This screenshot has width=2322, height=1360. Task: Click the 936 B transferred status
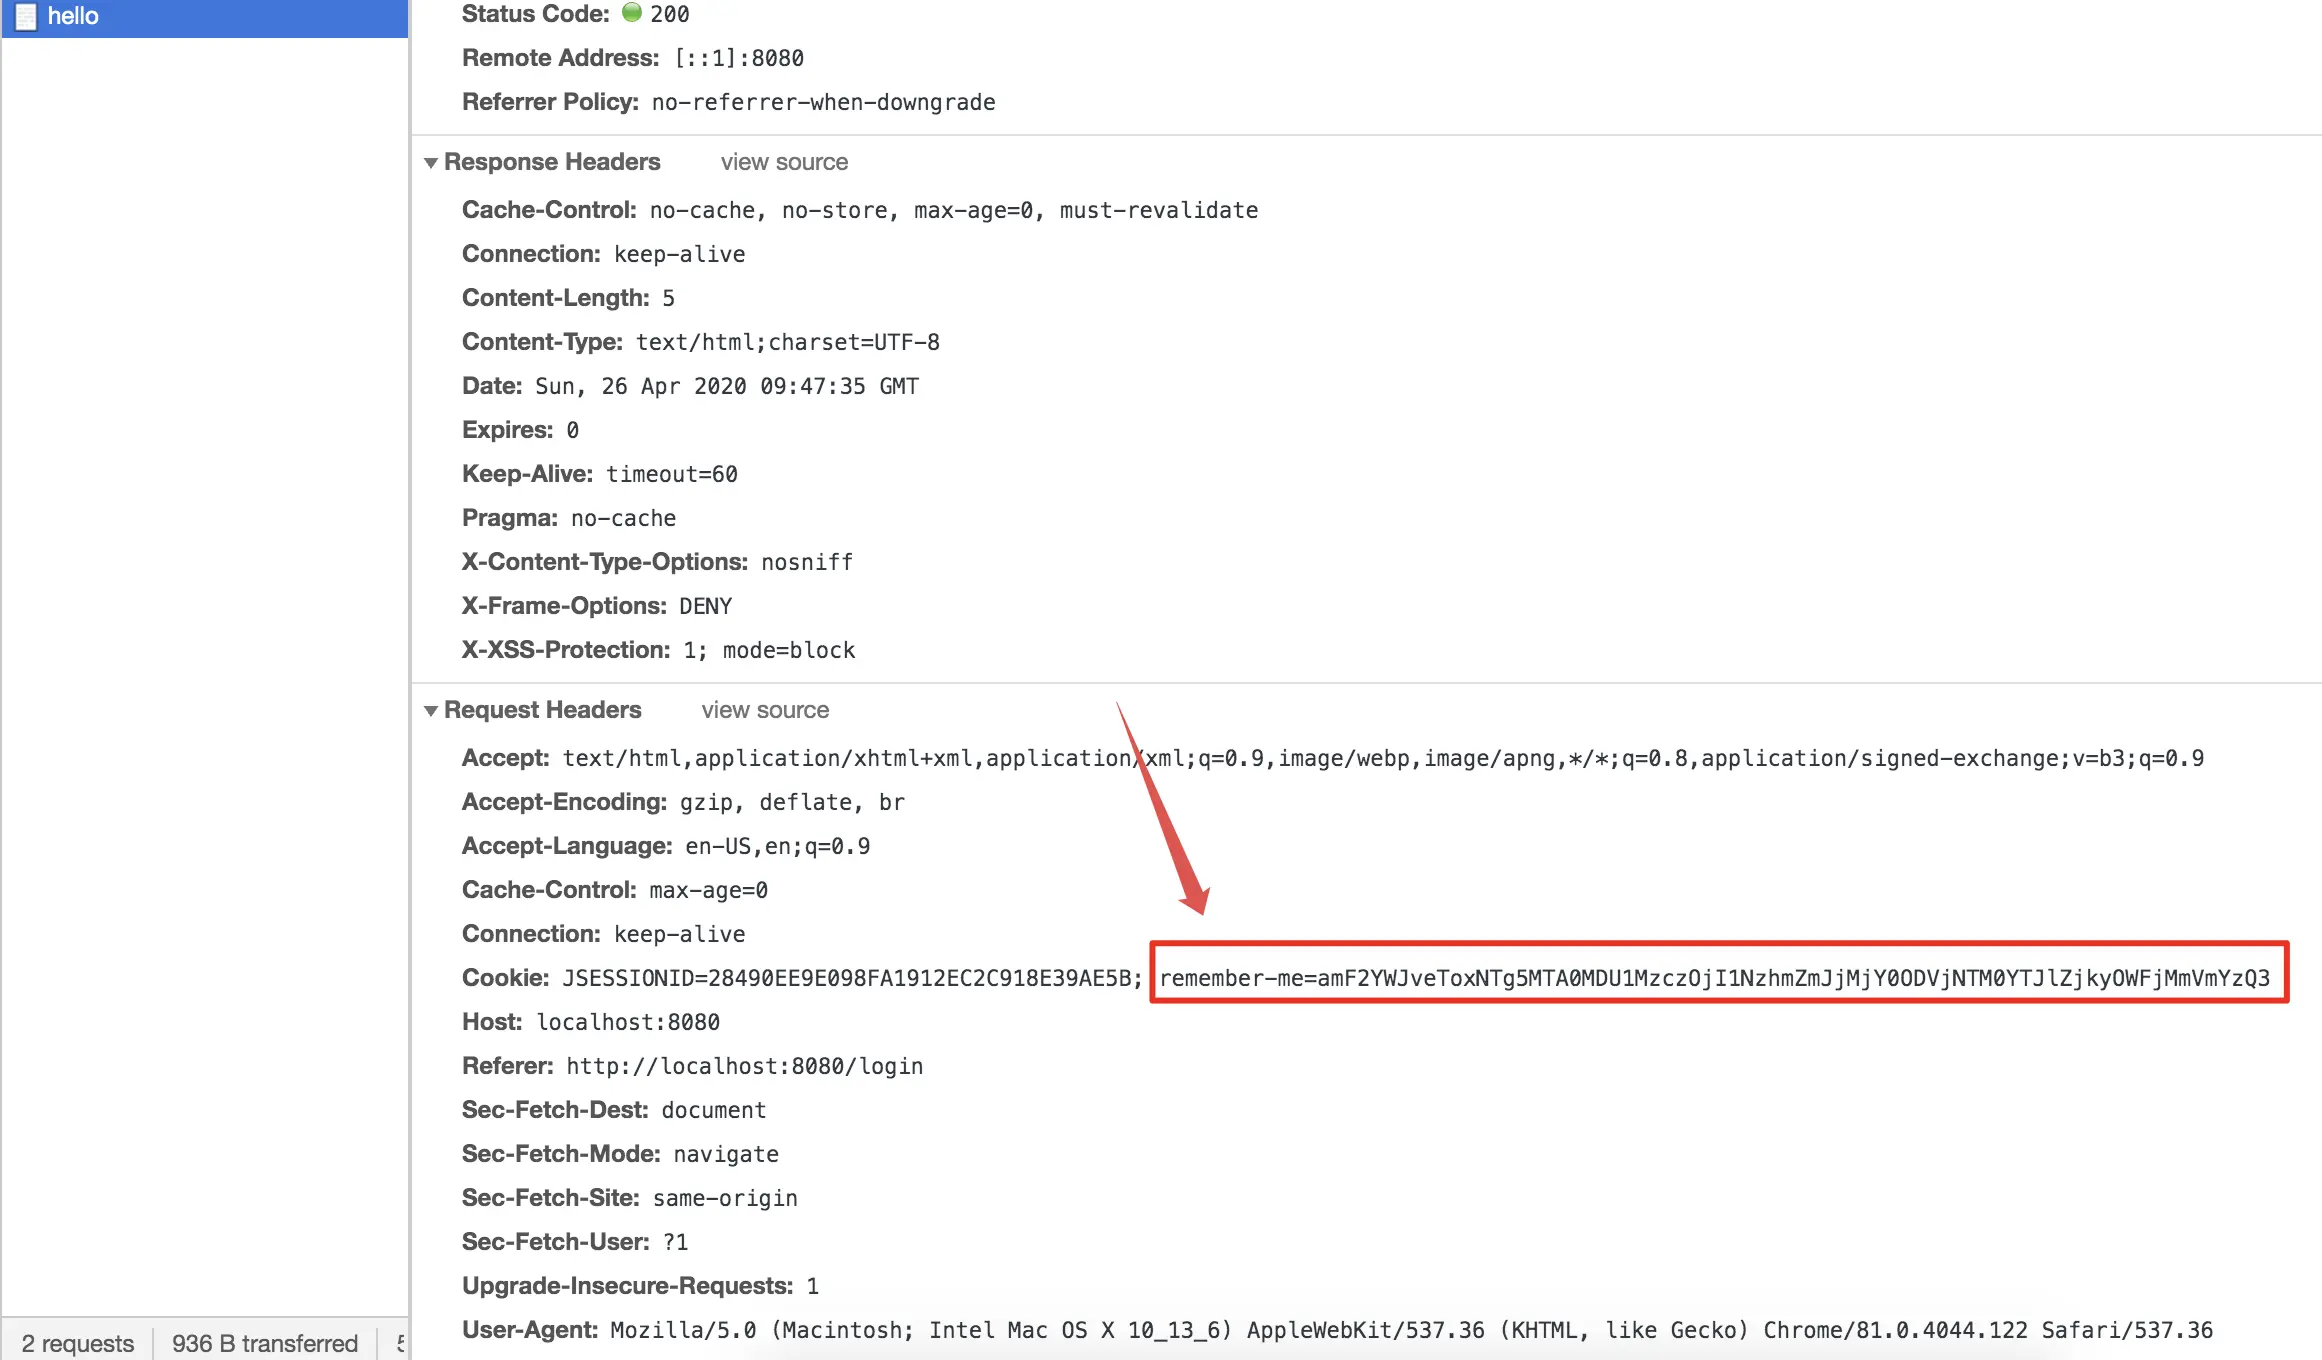[265, 1343]
